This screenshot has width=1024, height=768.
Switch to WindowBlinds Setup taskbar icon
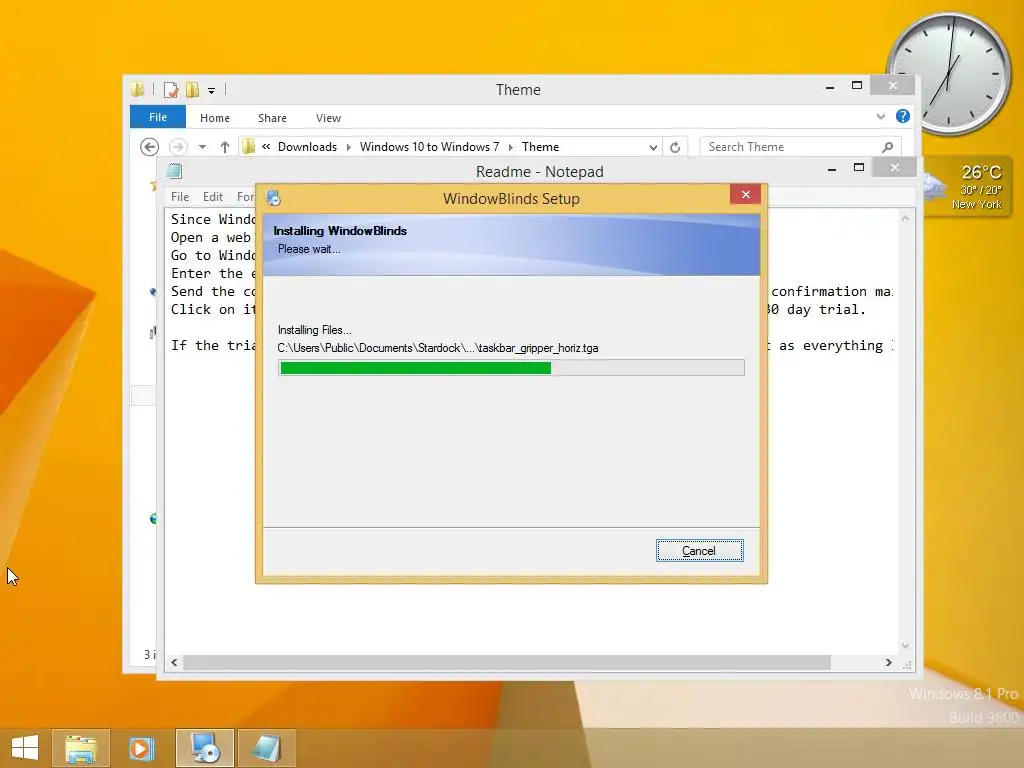(x=205, y=748)
